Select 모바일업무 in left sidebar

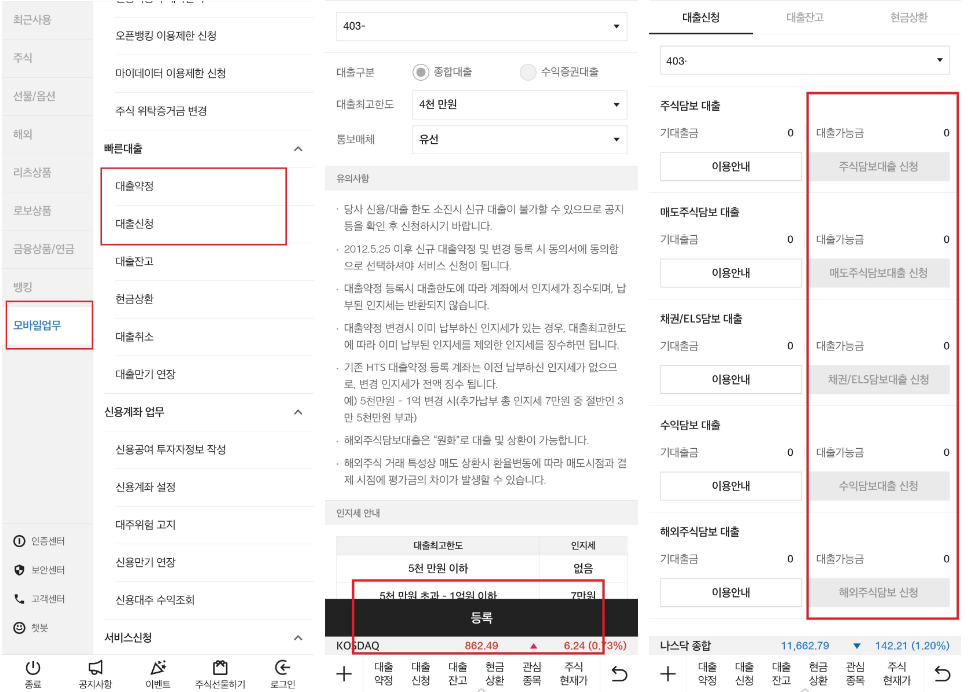(x=49, y=325)
